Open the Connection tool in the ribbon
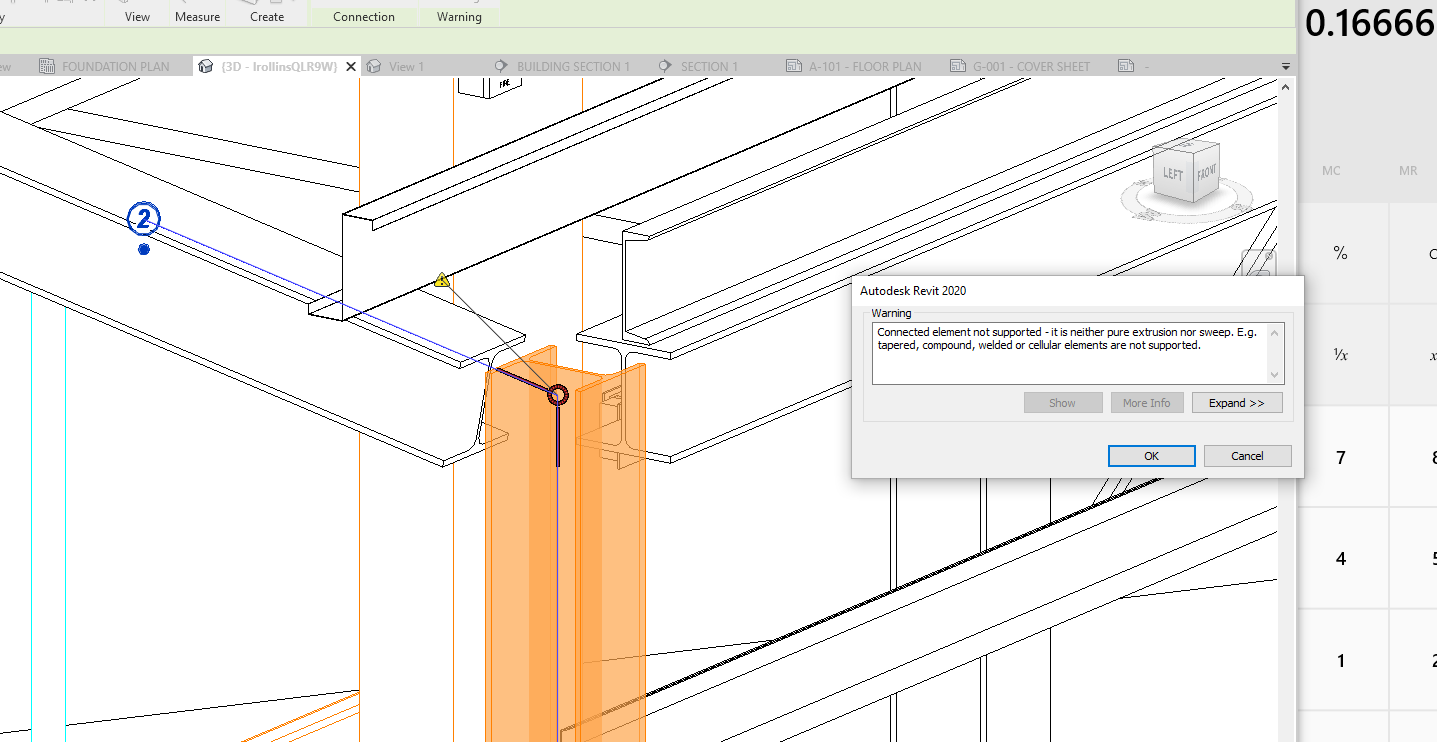Screen dimensions: 1437x742 (x=363, y=16)
